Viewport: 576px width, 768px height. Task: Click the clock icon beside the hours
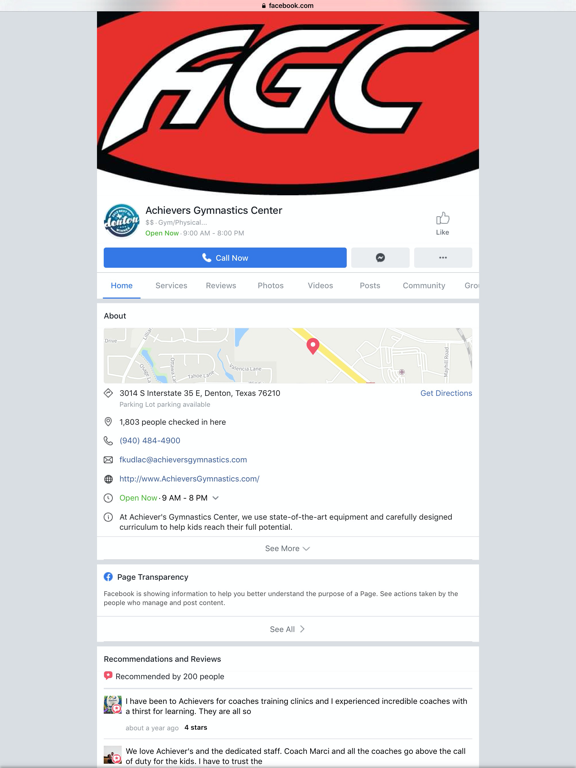coord(108,498)
